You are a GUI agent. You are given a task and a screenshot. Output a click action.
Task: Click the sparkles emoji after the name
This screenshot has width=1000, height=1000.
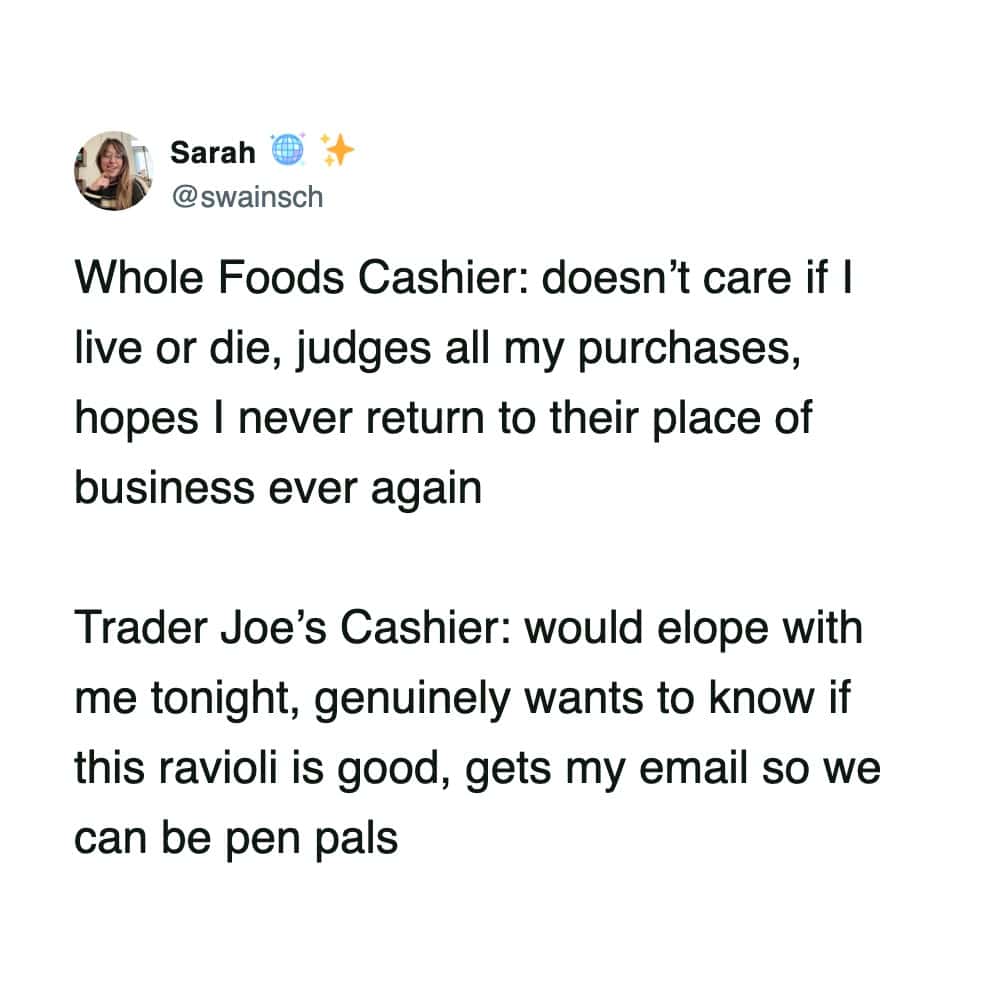[337, 151]
